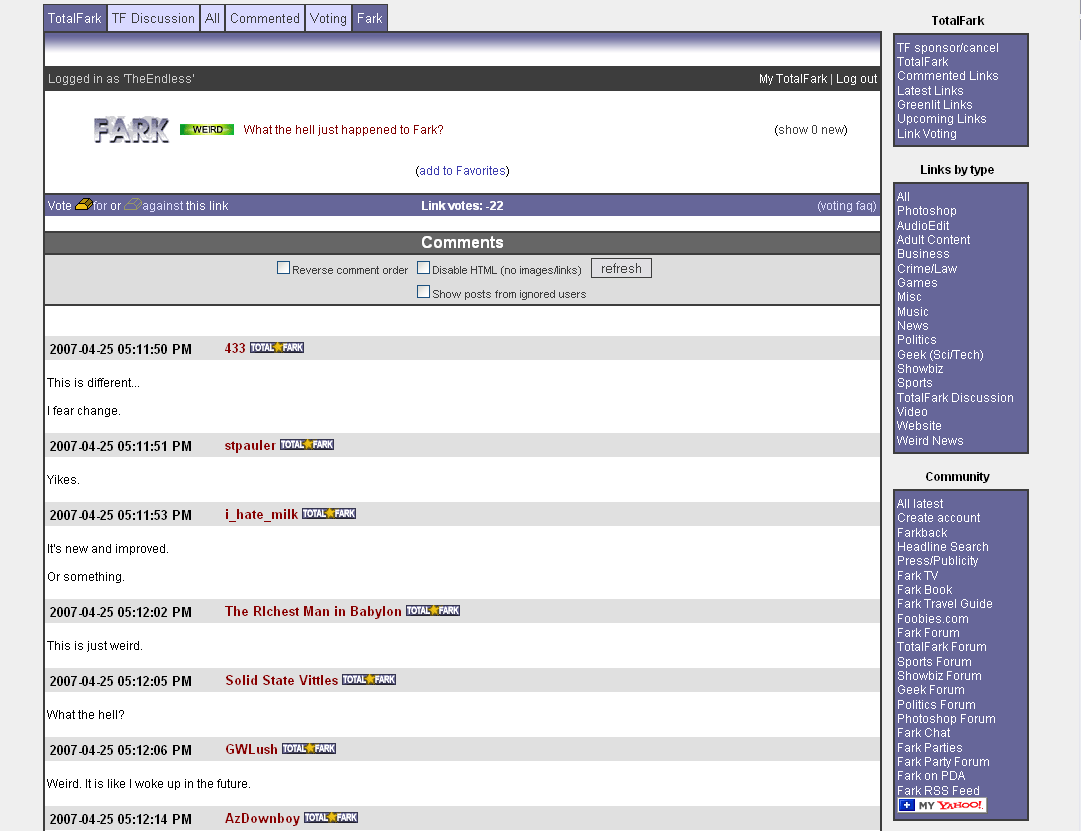Open Fark Travel Guide link
Image resolution: width=1081 pixels, height=831 pixels.
click(x=944, y=603)
